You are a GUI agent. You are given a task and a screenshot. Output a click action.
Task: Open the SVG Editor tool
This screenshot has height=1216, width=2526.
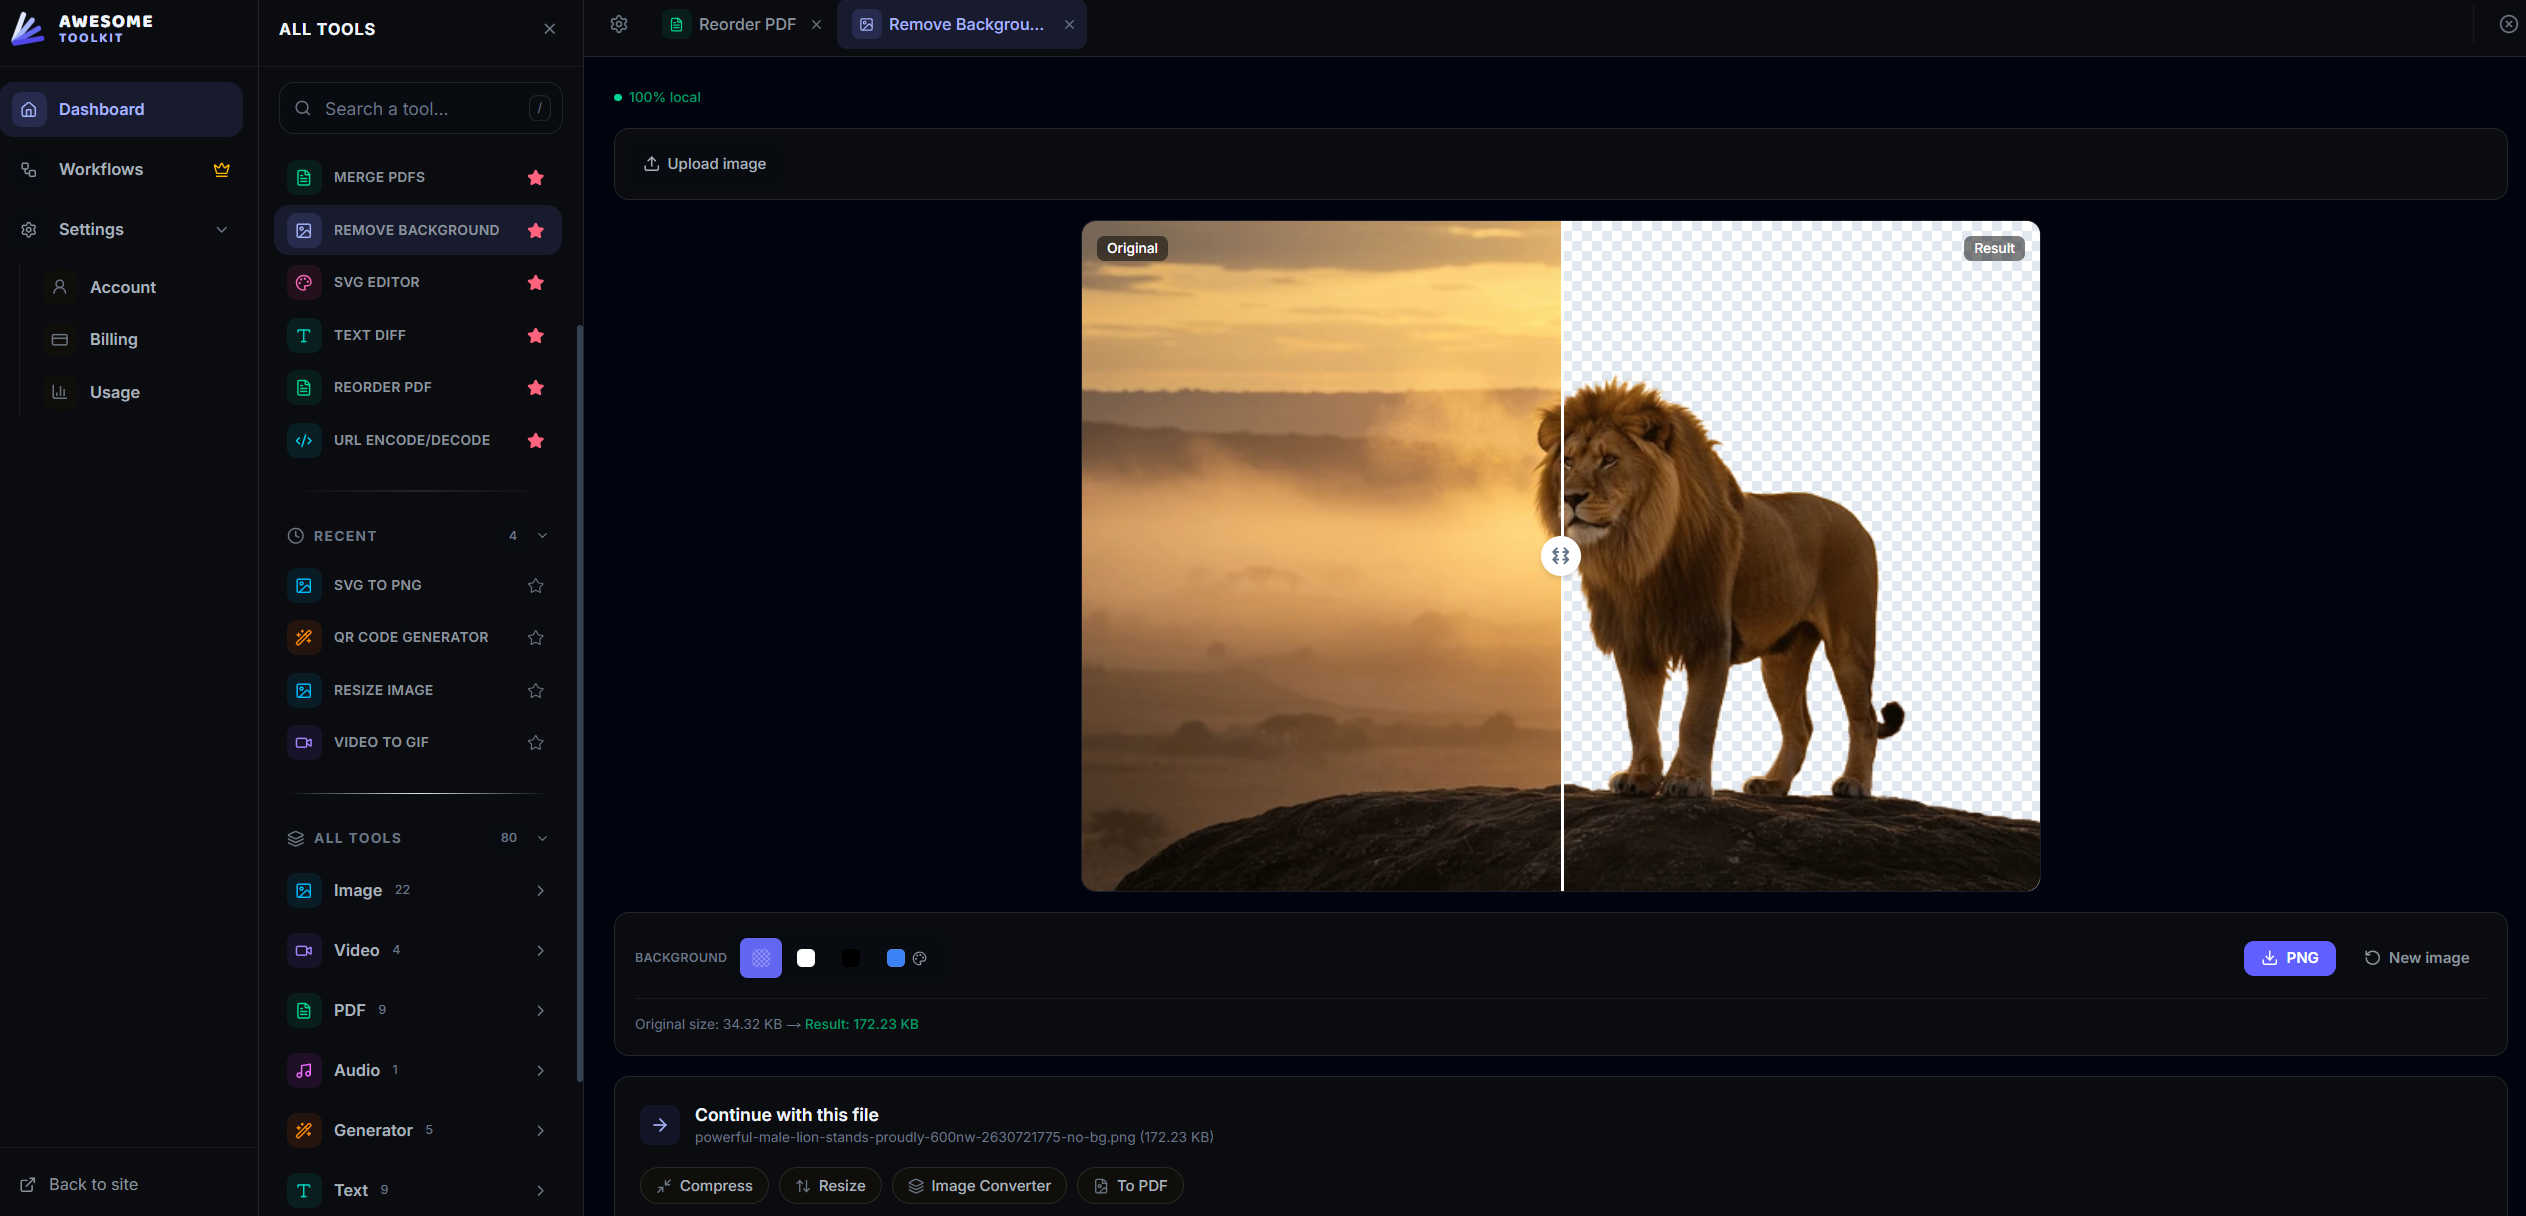376,283
